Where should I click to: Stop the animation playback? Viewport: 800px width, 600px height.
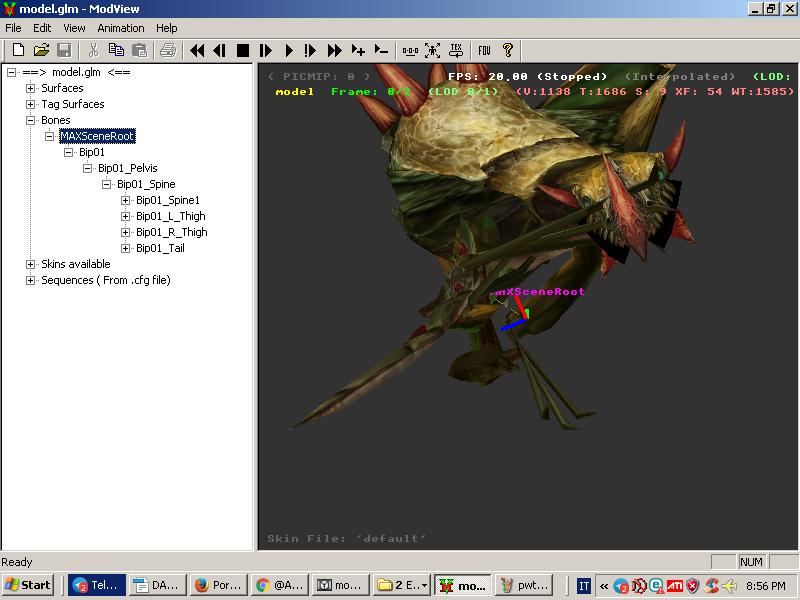point(243,50)
